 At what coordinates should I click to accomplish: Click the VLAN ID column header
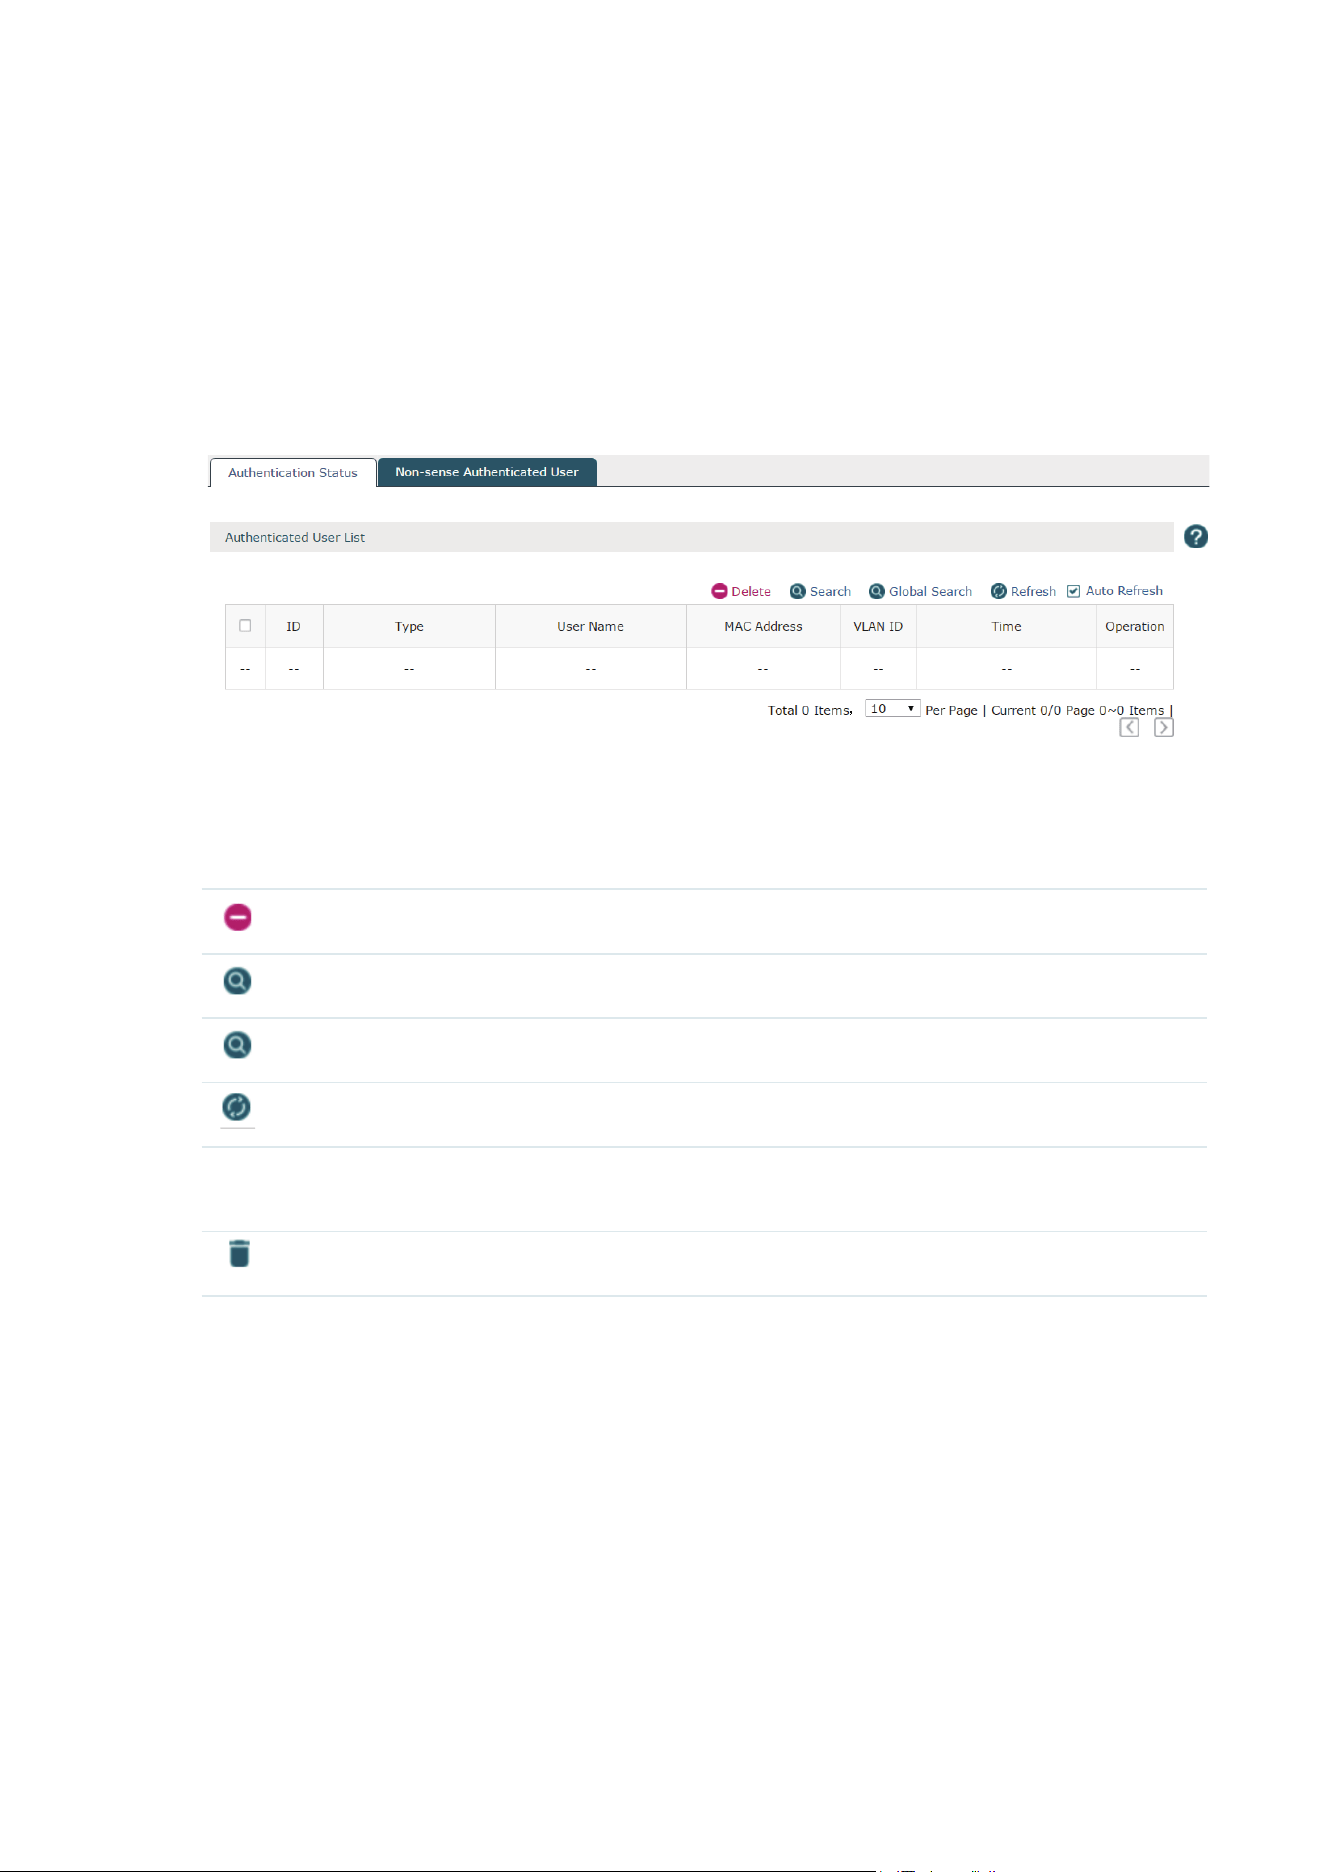click(878, 627)
